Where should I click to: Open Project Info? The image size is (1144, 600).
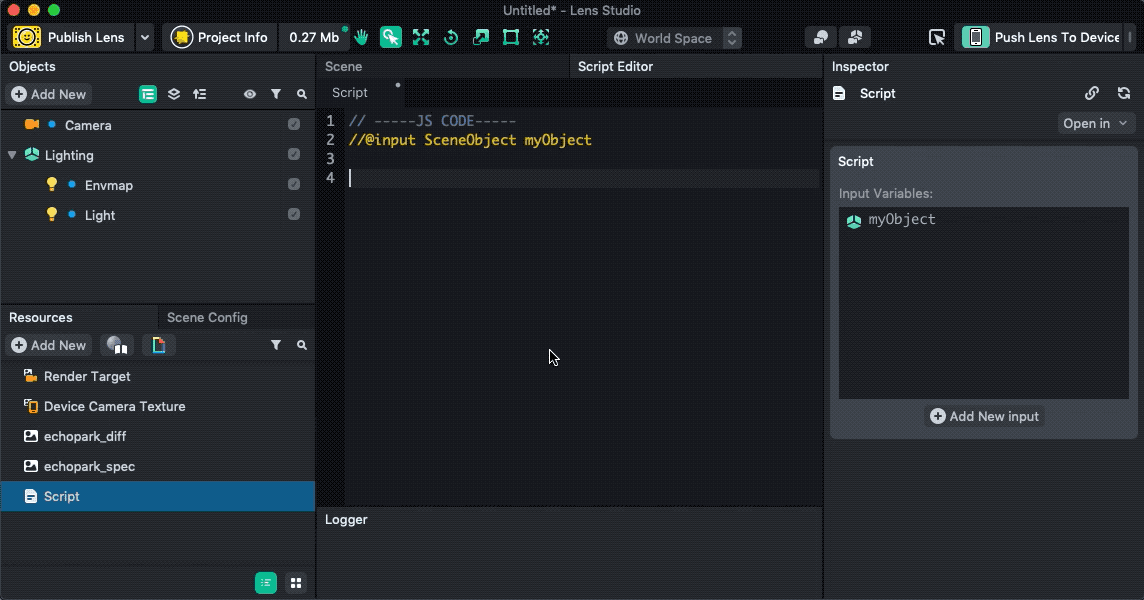220,37
